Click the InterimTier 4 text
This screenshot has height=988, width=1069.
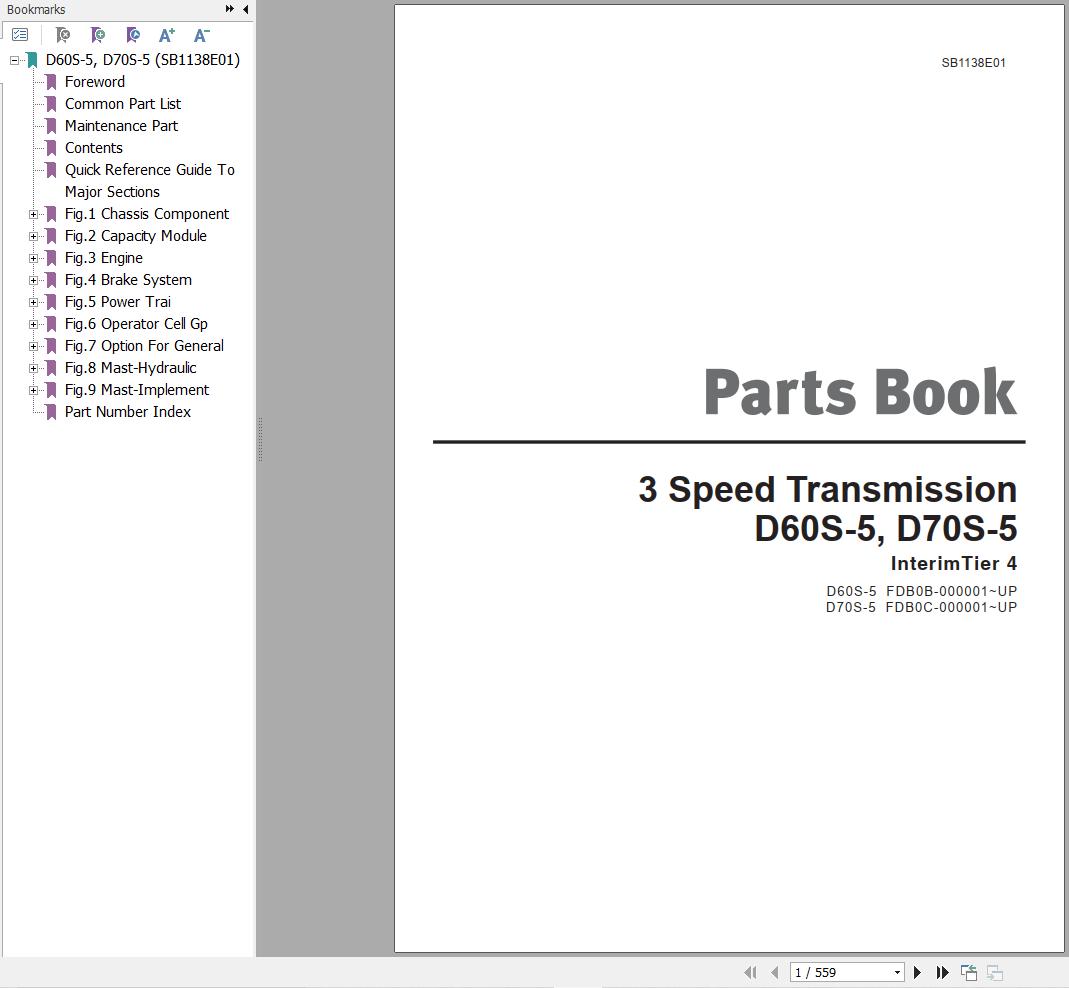click(x=954, y=564)
